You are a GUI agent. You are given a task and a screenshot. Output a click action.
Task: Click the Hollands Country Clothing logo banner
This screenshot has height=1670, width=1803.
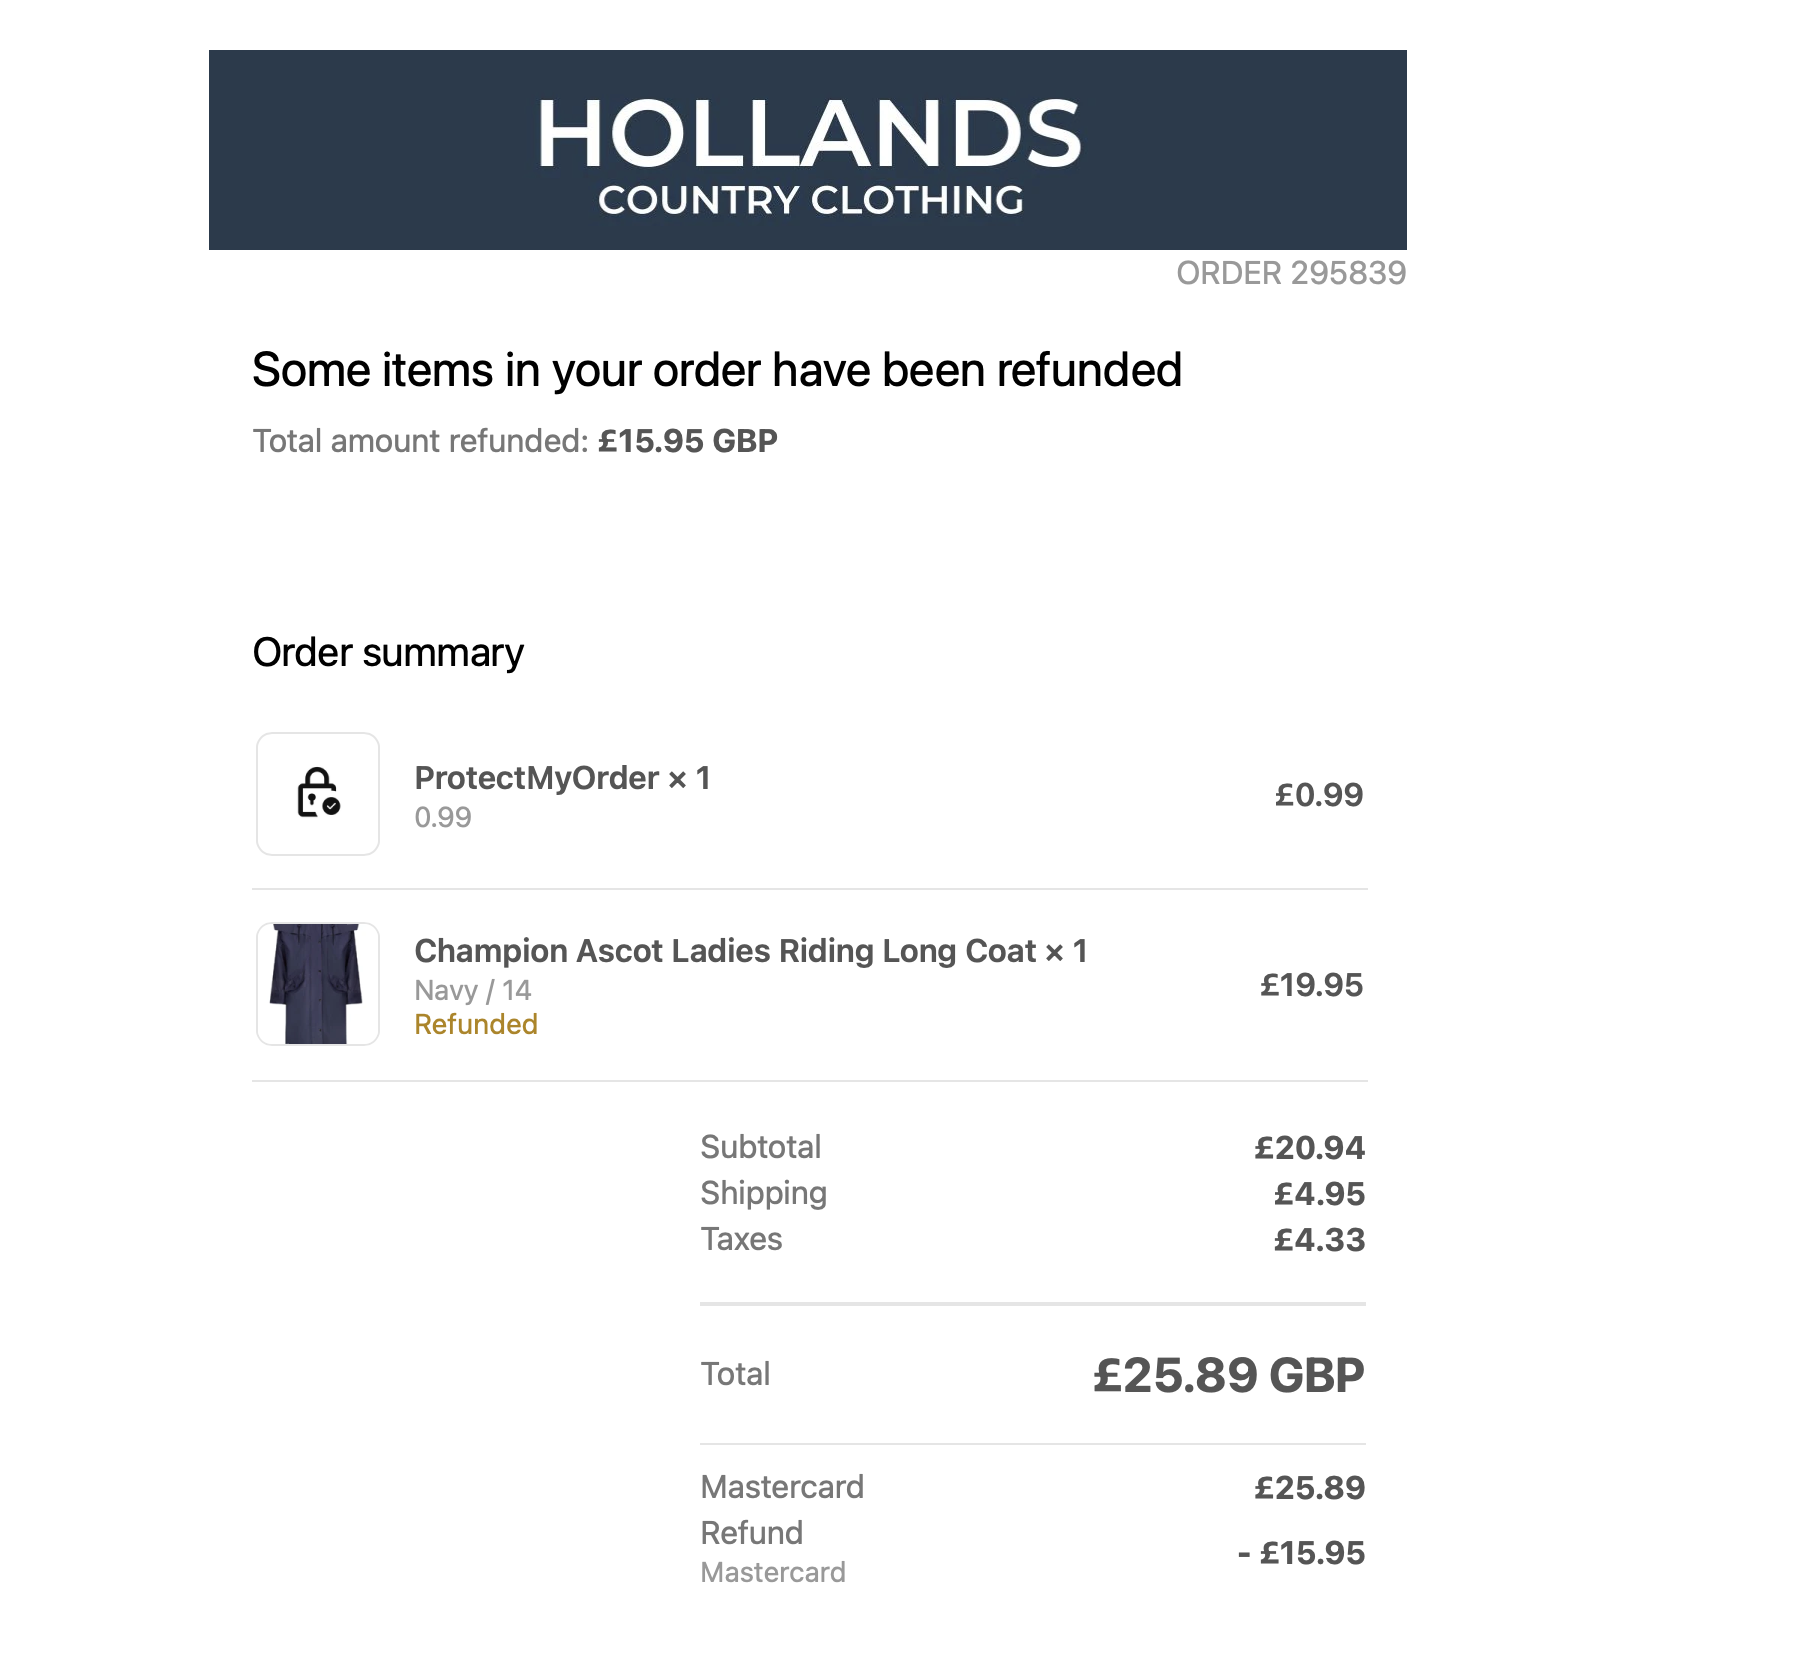[x=808, y=150]
